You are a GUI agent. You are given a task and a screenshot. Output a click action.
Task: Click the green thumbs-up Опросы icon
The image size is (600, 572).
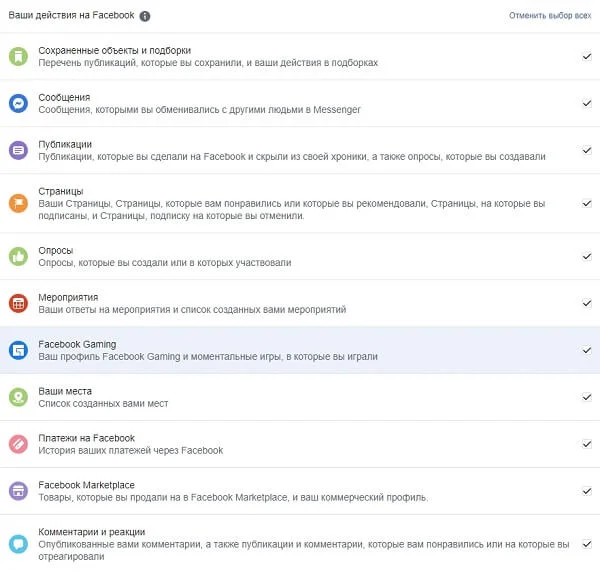click(18, 256)
